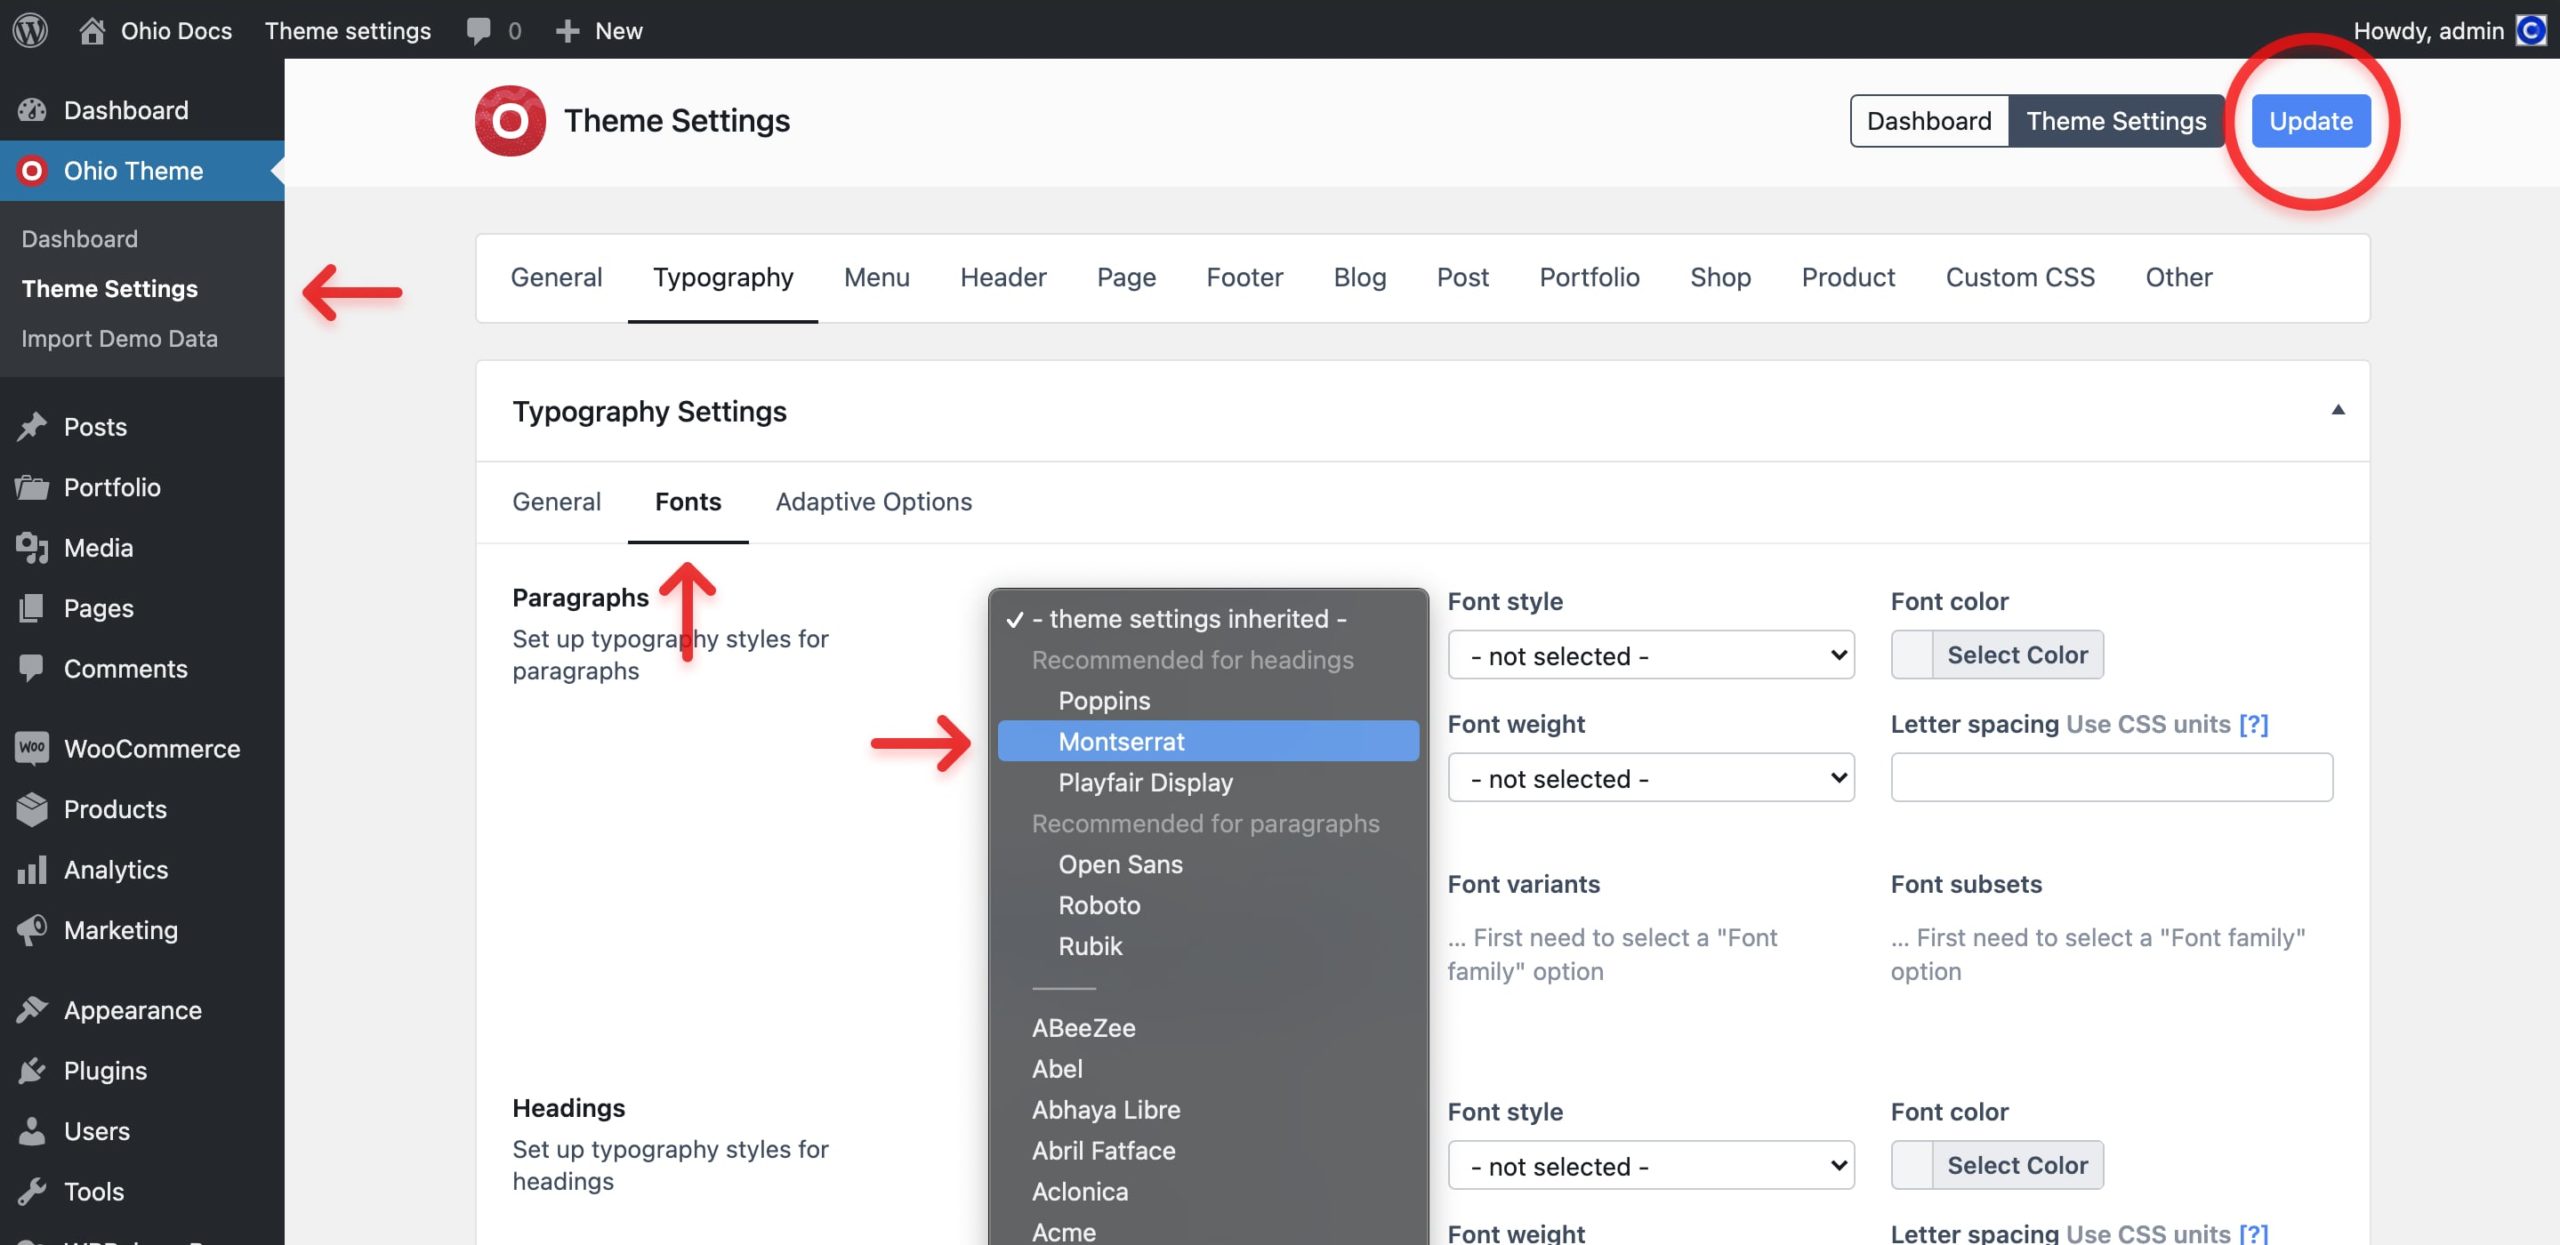Click the WordPress logo icon
This screenshot has height=1245, width=2560.
click(30, 30)
